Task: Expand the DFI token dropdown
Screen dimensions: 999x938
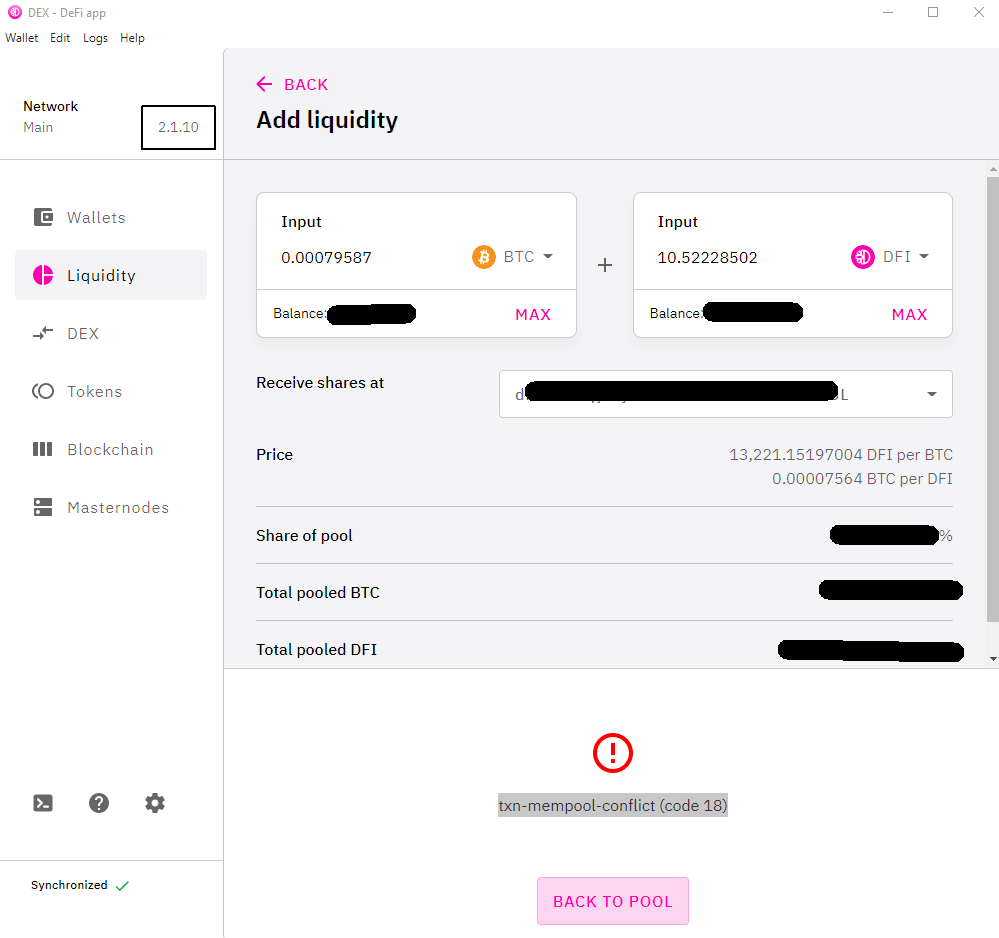Action: coord(891,257)
